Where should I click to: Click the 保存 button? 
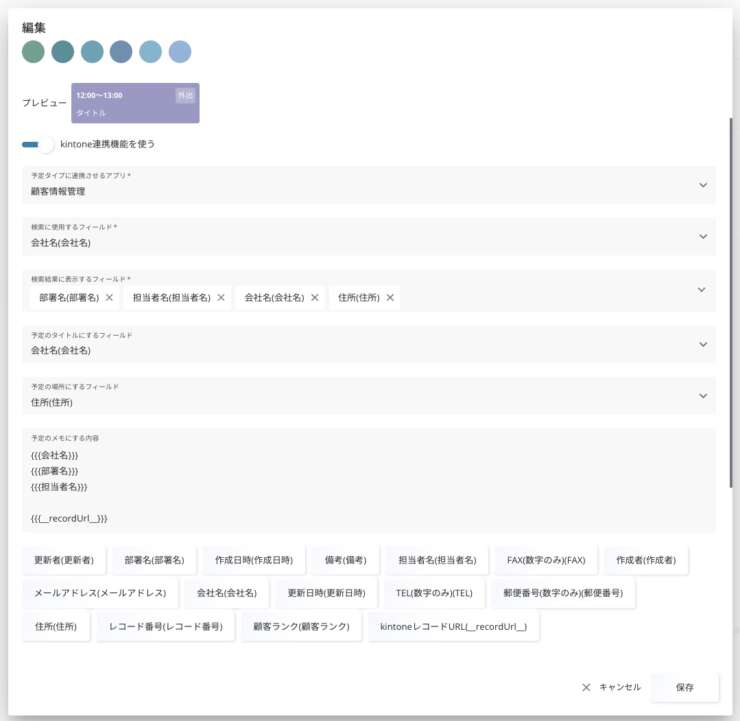click(x=685, y=687)
